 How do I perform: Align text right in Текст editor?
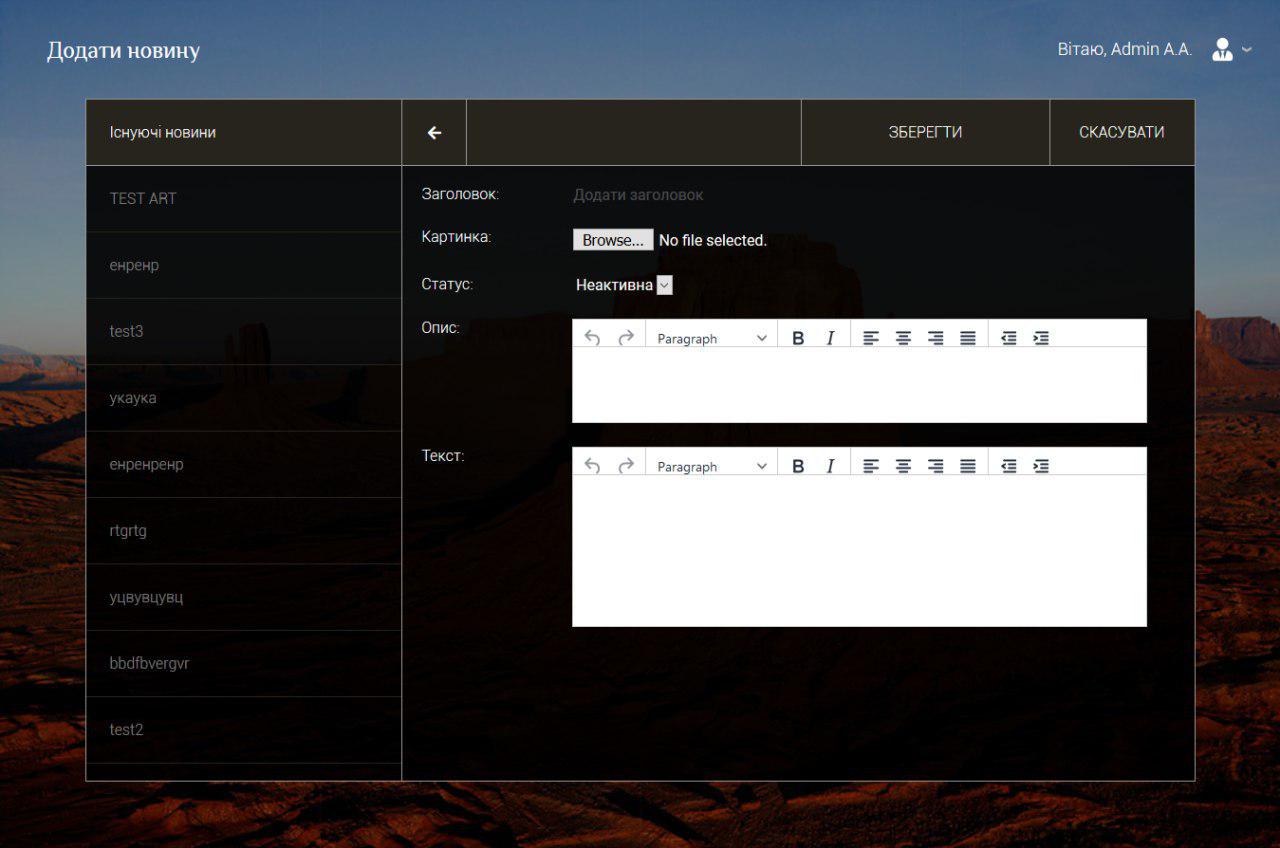pyautogui.click(x=935, y=466)
